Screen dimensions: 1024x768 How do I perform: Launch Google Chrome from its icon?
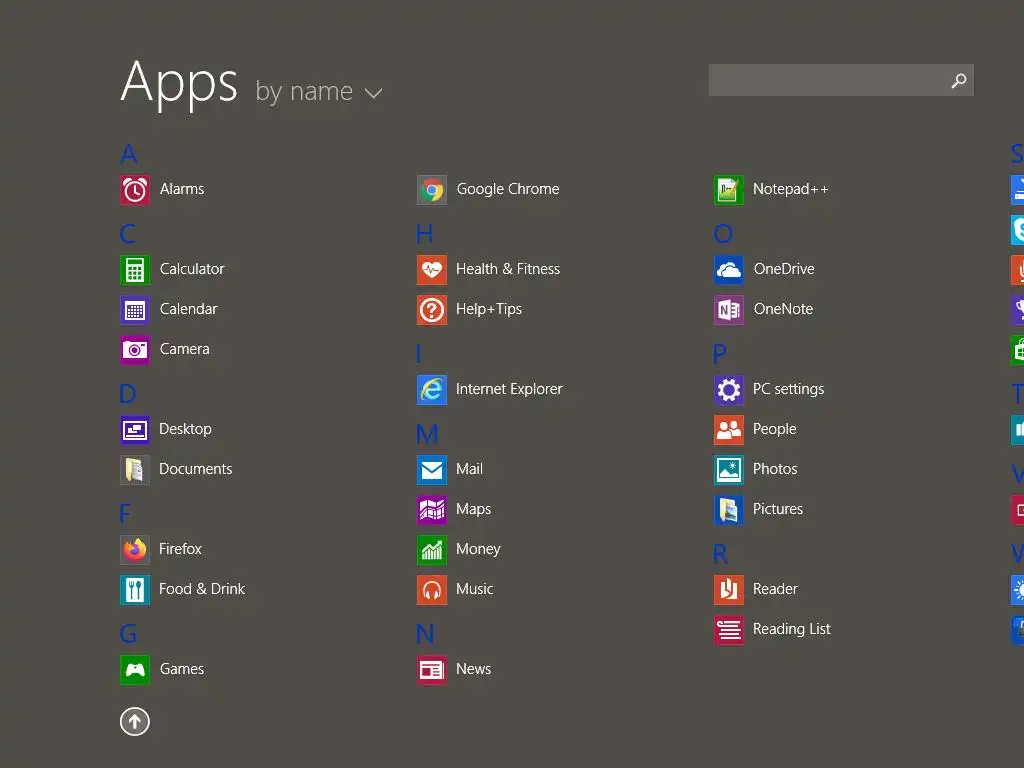click(432, 189)
